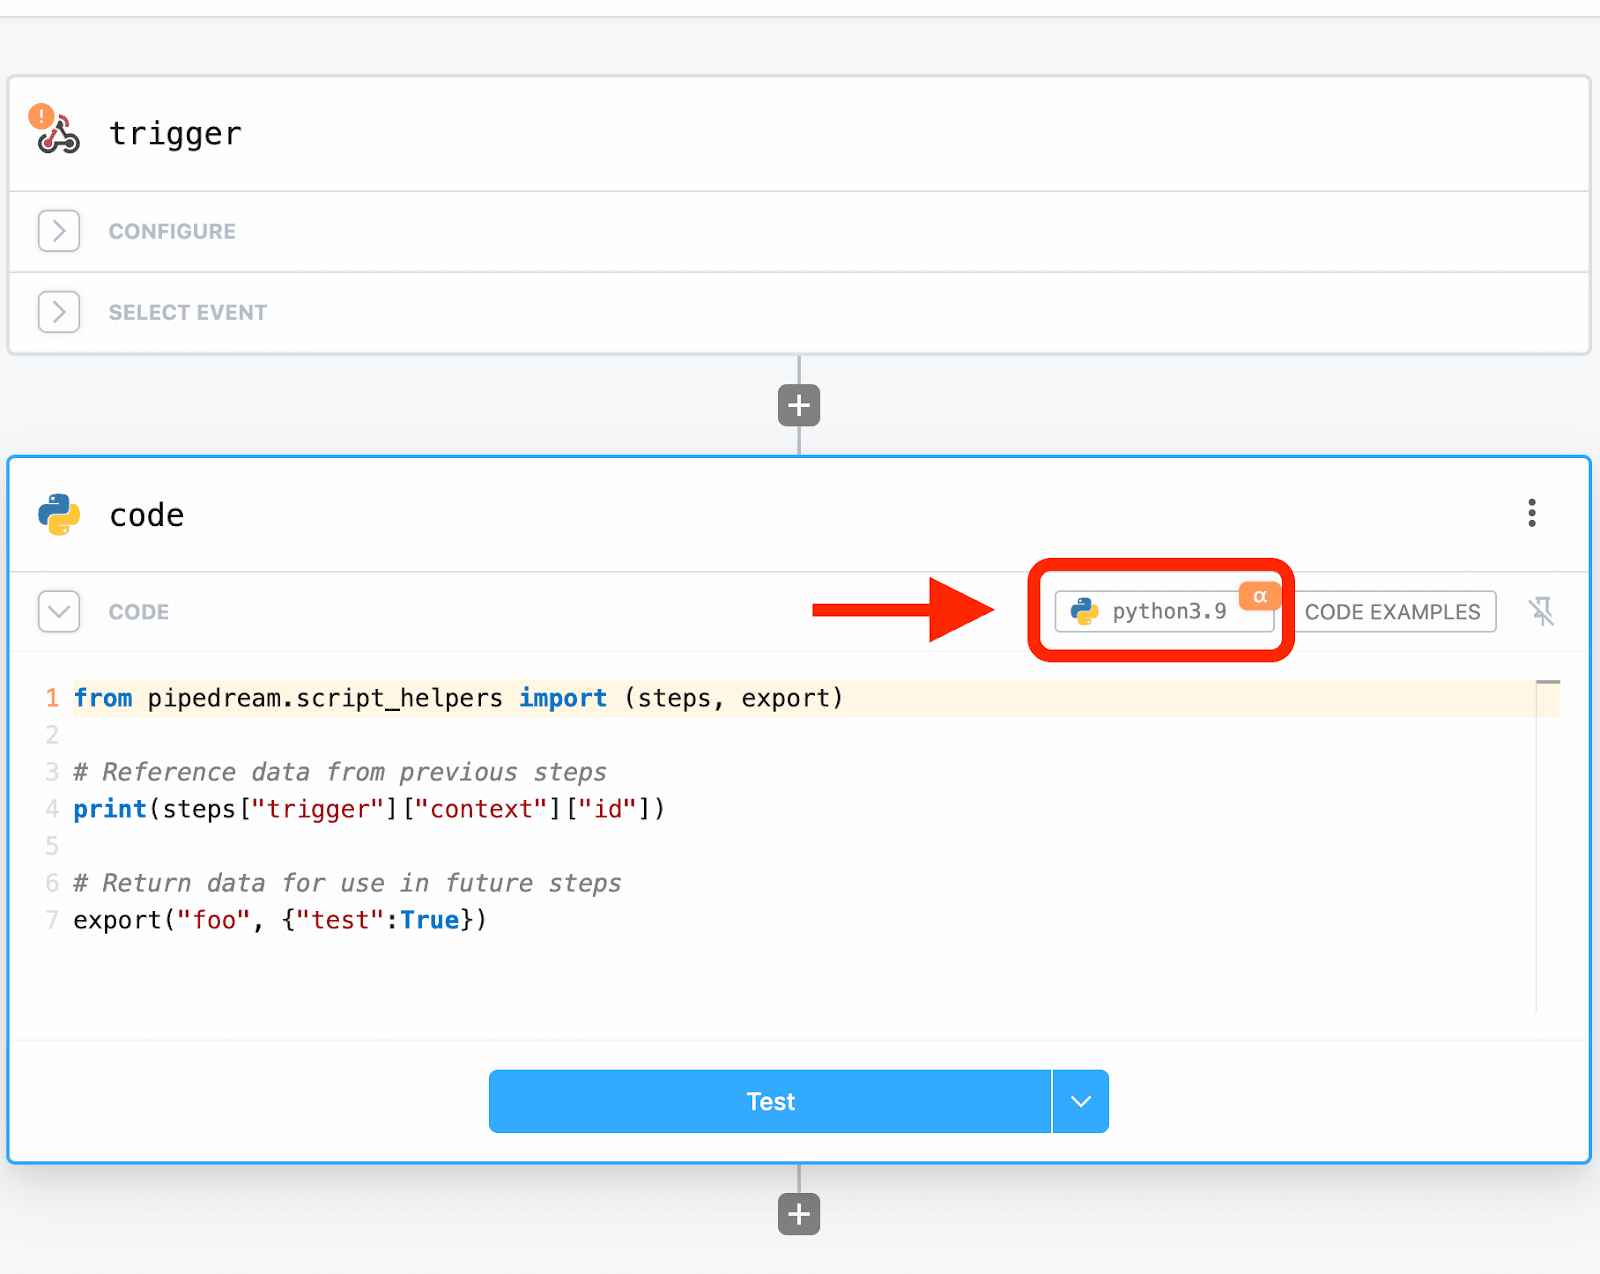
Task: Click line number 1 in the gutter
Action: [x=52, y=698]
